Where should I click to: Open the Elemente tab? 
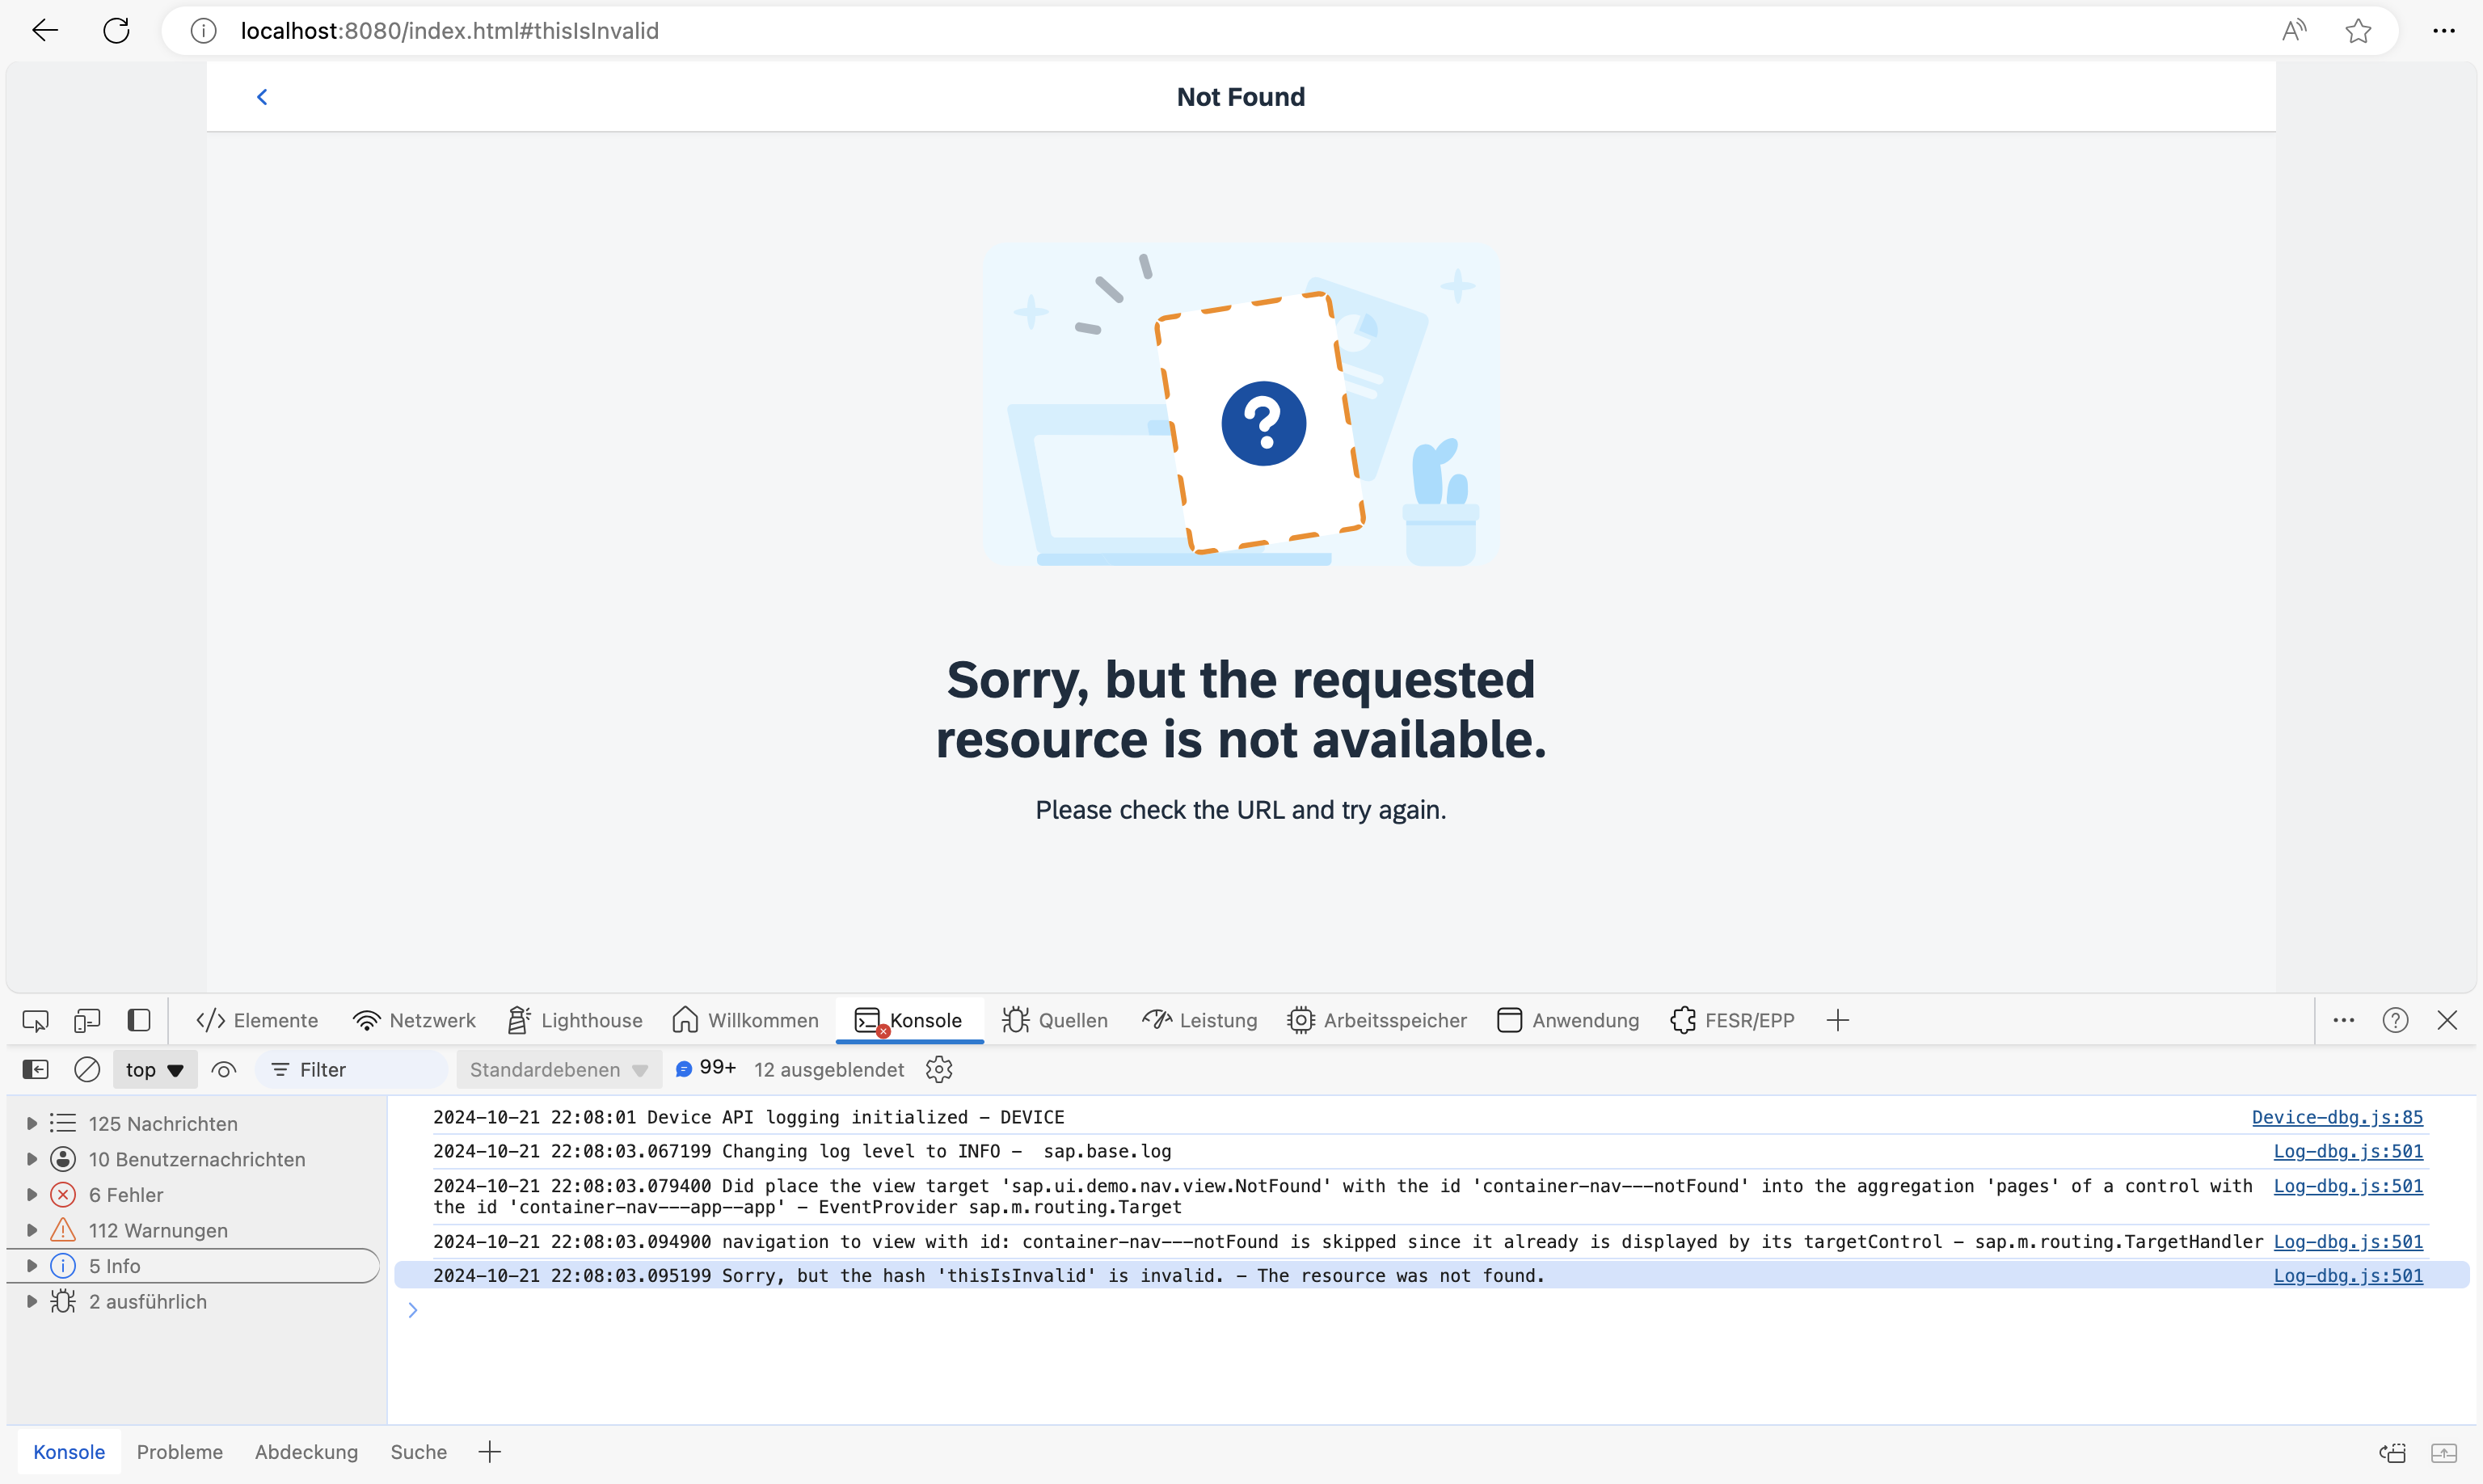[x=257, y=1020]
